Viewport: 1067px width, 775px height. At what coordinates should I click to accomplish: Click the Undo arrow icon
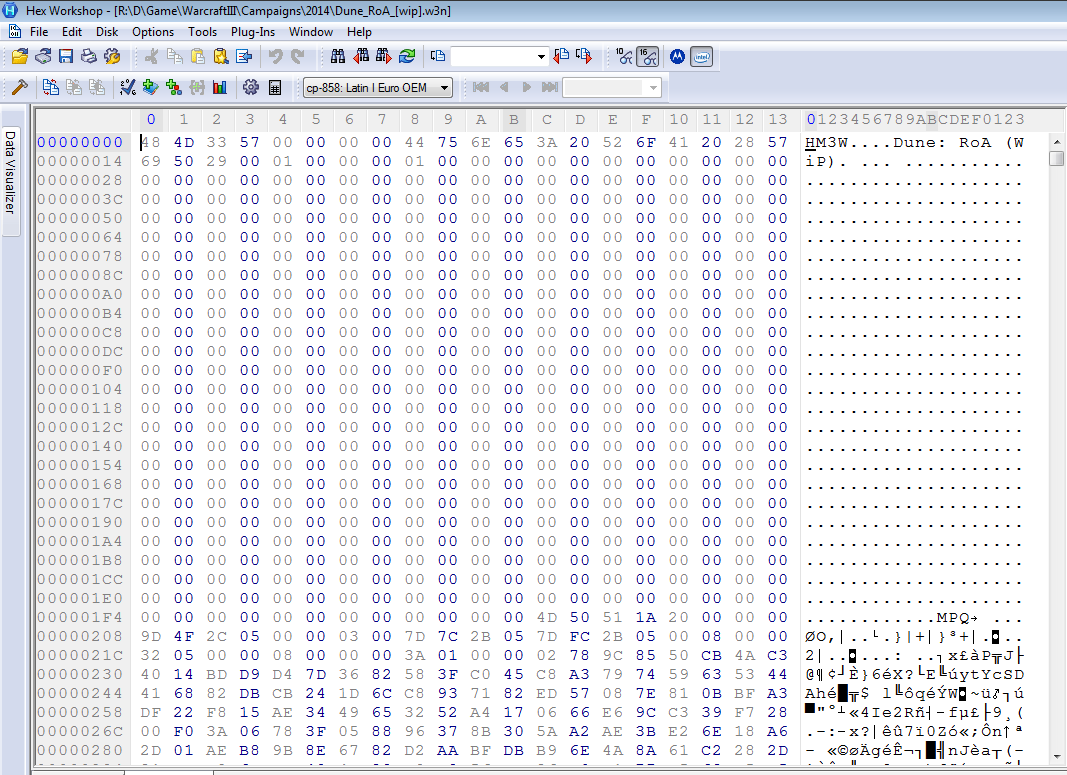click(275, 56)
